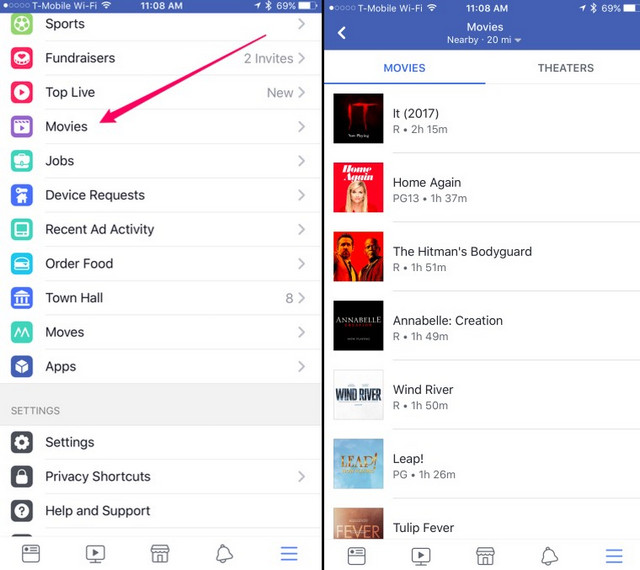Tap the '8' count on Town Hall
The height and width of the screenshot is (570, 640).
coord(289,298)
